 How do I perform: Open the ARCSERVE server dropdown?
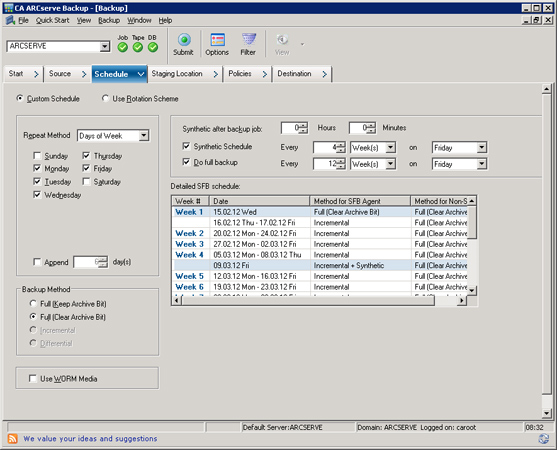coord(104,46)
